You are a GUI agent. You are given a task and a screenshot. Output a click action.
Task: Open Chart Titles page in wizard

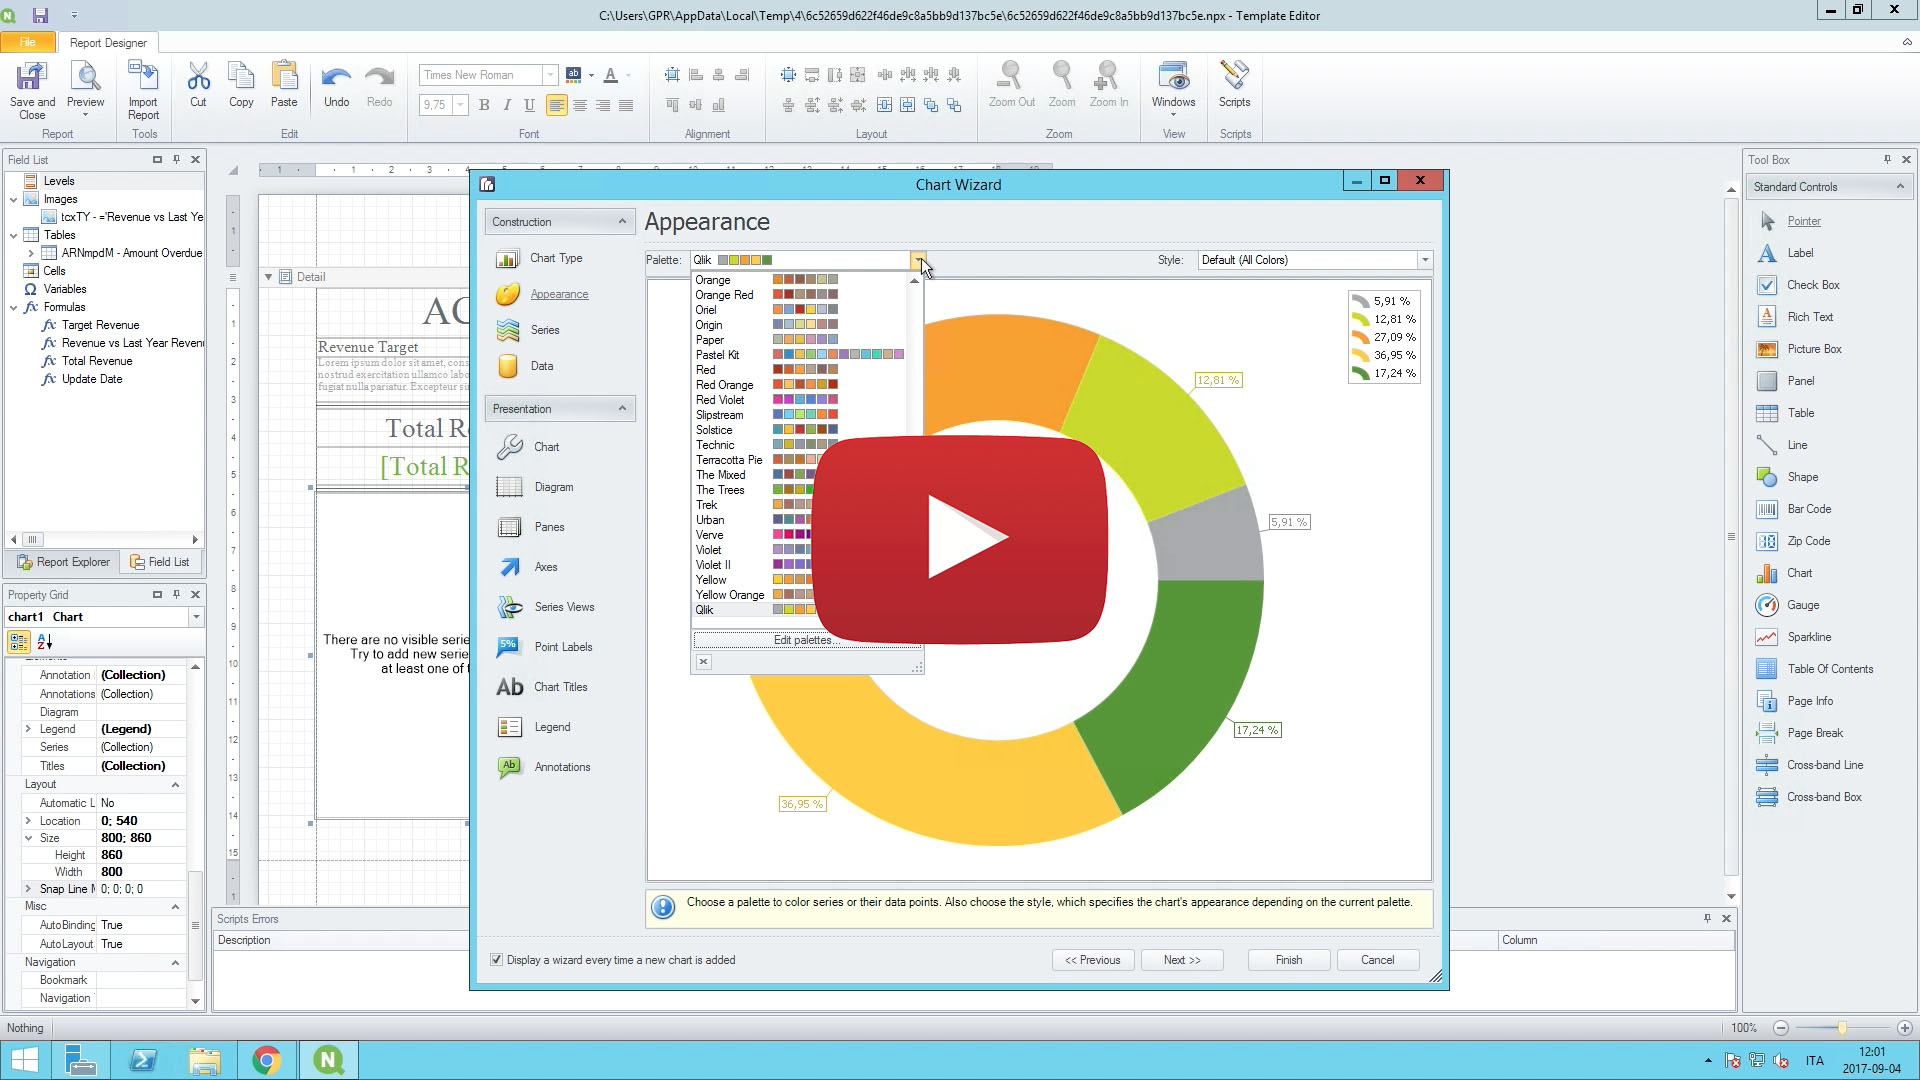[x=560, y=687]
